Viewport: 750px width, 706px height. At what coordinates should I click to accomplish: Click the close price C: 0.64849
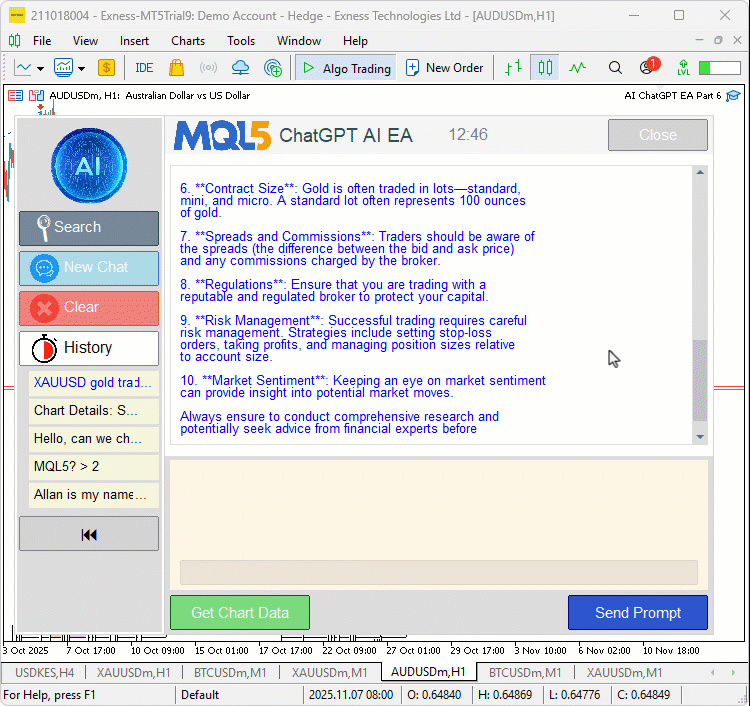click(643, 695)
